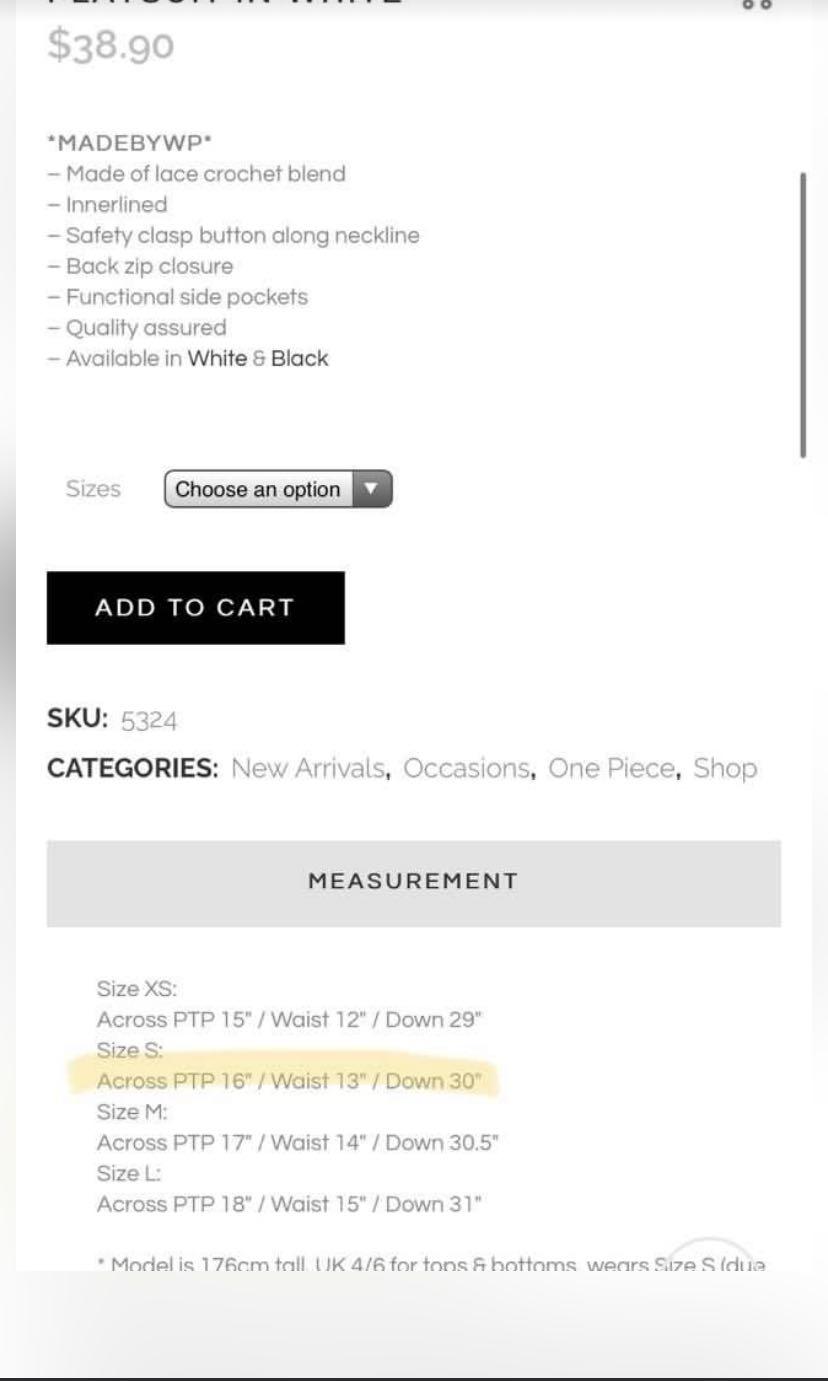This screenshot has height=1381, width=828.
Task: Select the MEASUREMENT tab
Action: [x=413, y=882]
